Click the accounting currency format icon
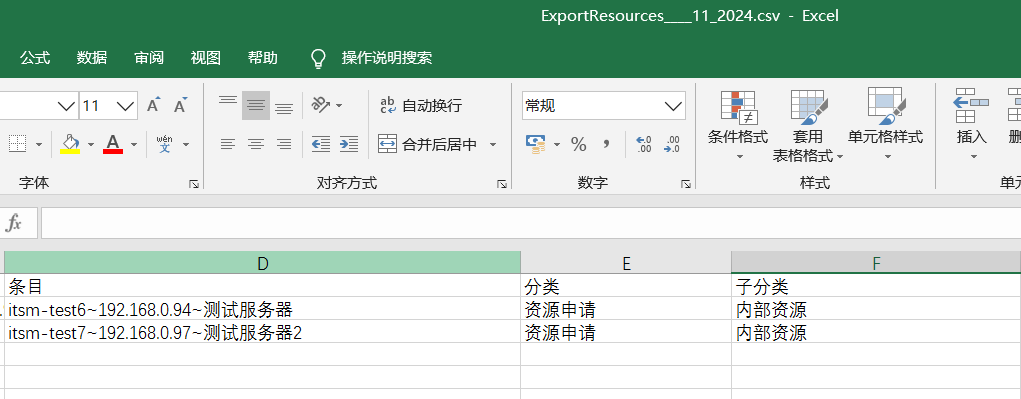 coord(535,144)
